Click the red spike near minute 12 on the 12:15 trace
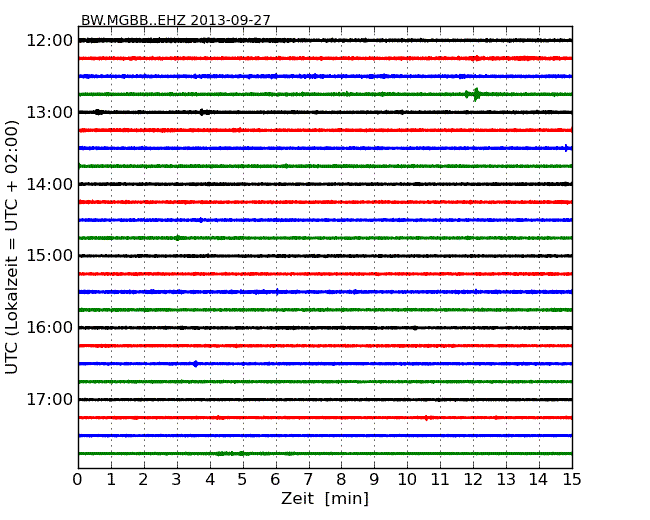The width and height of the screenshot is (650, 520). coord(477,58)
